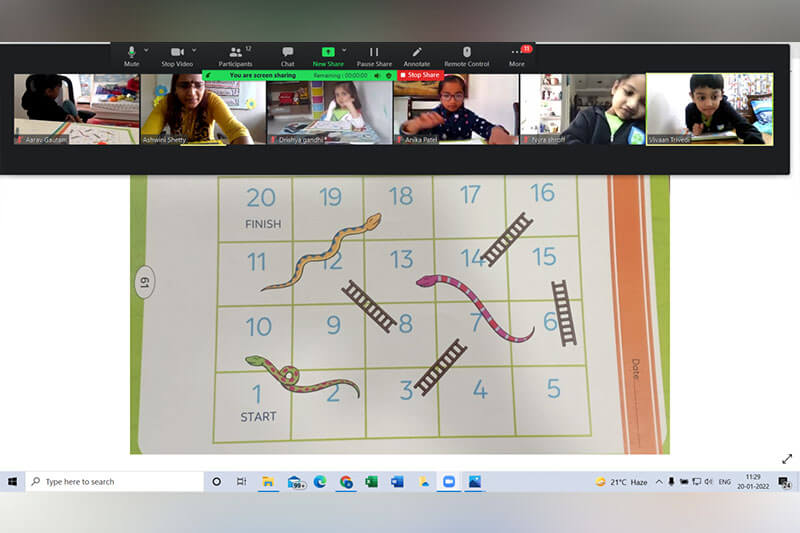The image size is (800, 533).
Task: Click the green signal icon left of sharing text
Action: 209,75
